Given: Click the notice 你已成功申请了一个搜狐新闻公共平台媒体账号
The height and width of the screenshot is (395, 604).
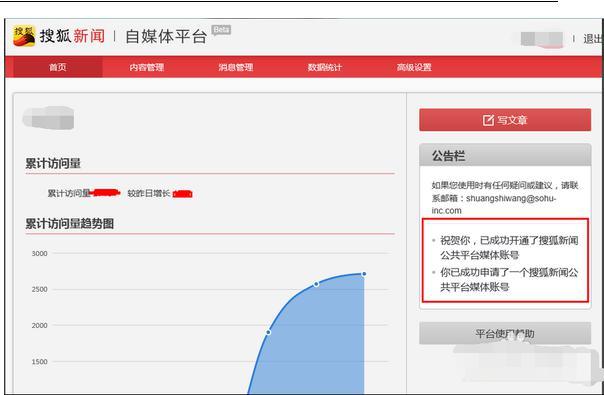Looking at the screenshot, I should point(509,279).
